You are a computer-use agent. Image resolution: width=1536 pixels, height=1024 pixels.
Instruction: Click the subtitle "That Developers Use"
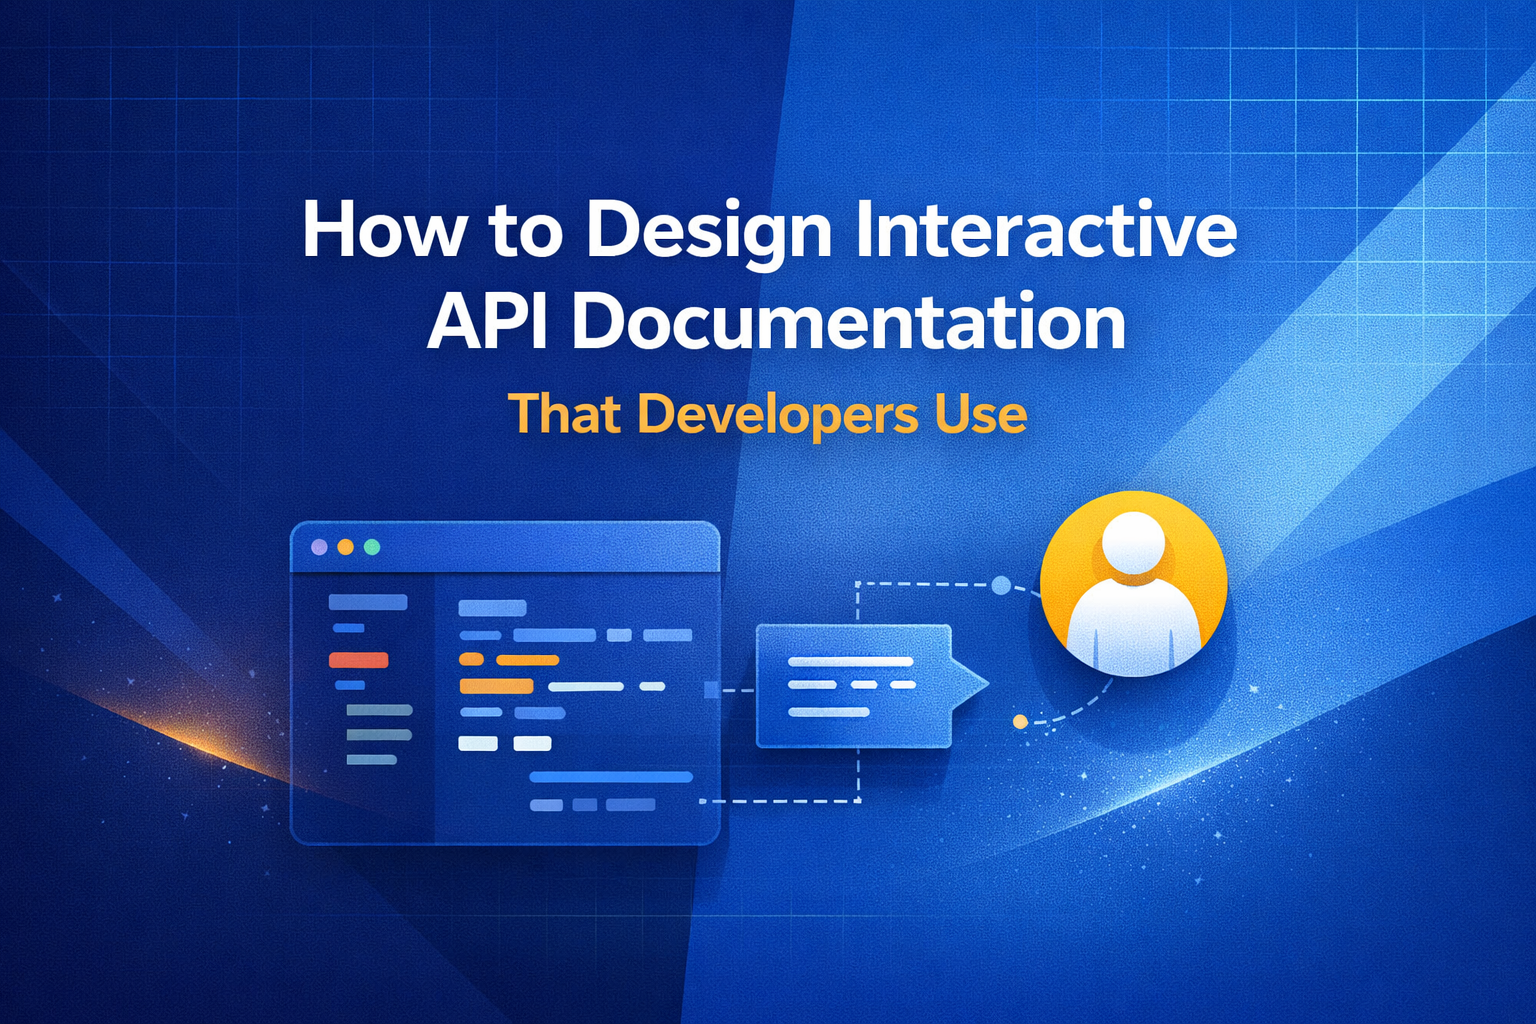[767, 414]
